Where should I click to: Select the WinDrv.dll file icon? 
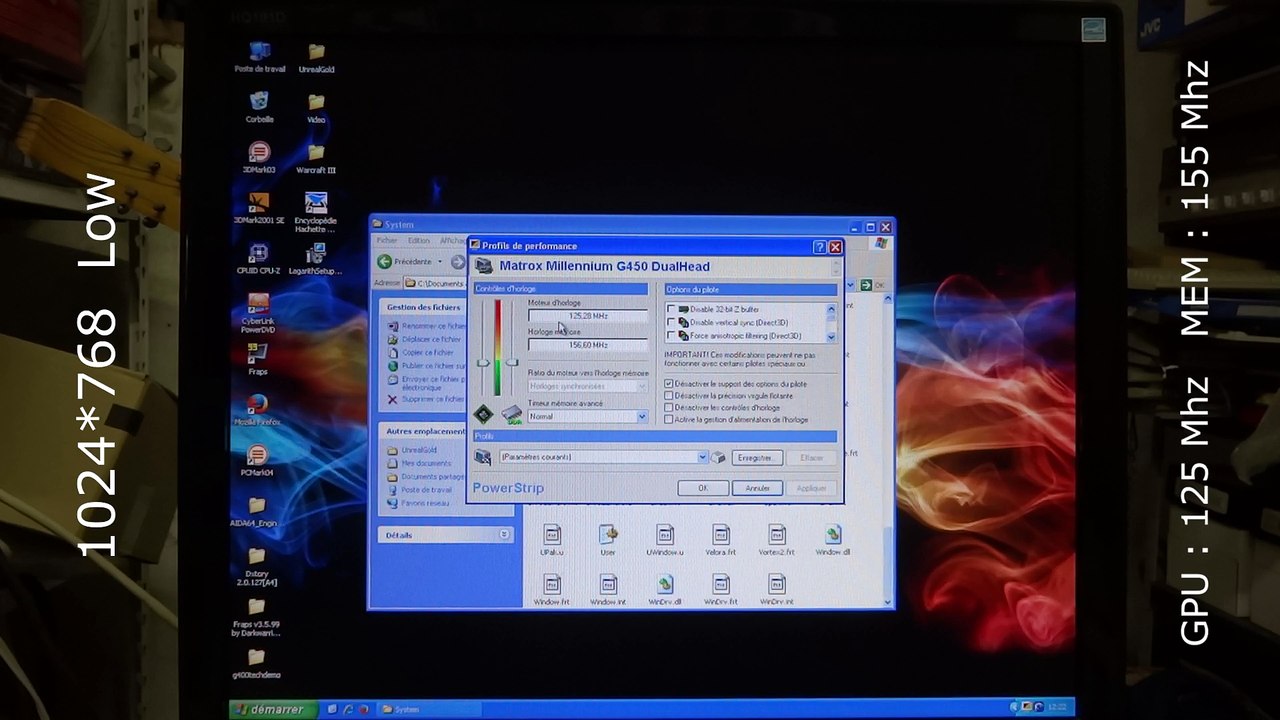[664, 590]
